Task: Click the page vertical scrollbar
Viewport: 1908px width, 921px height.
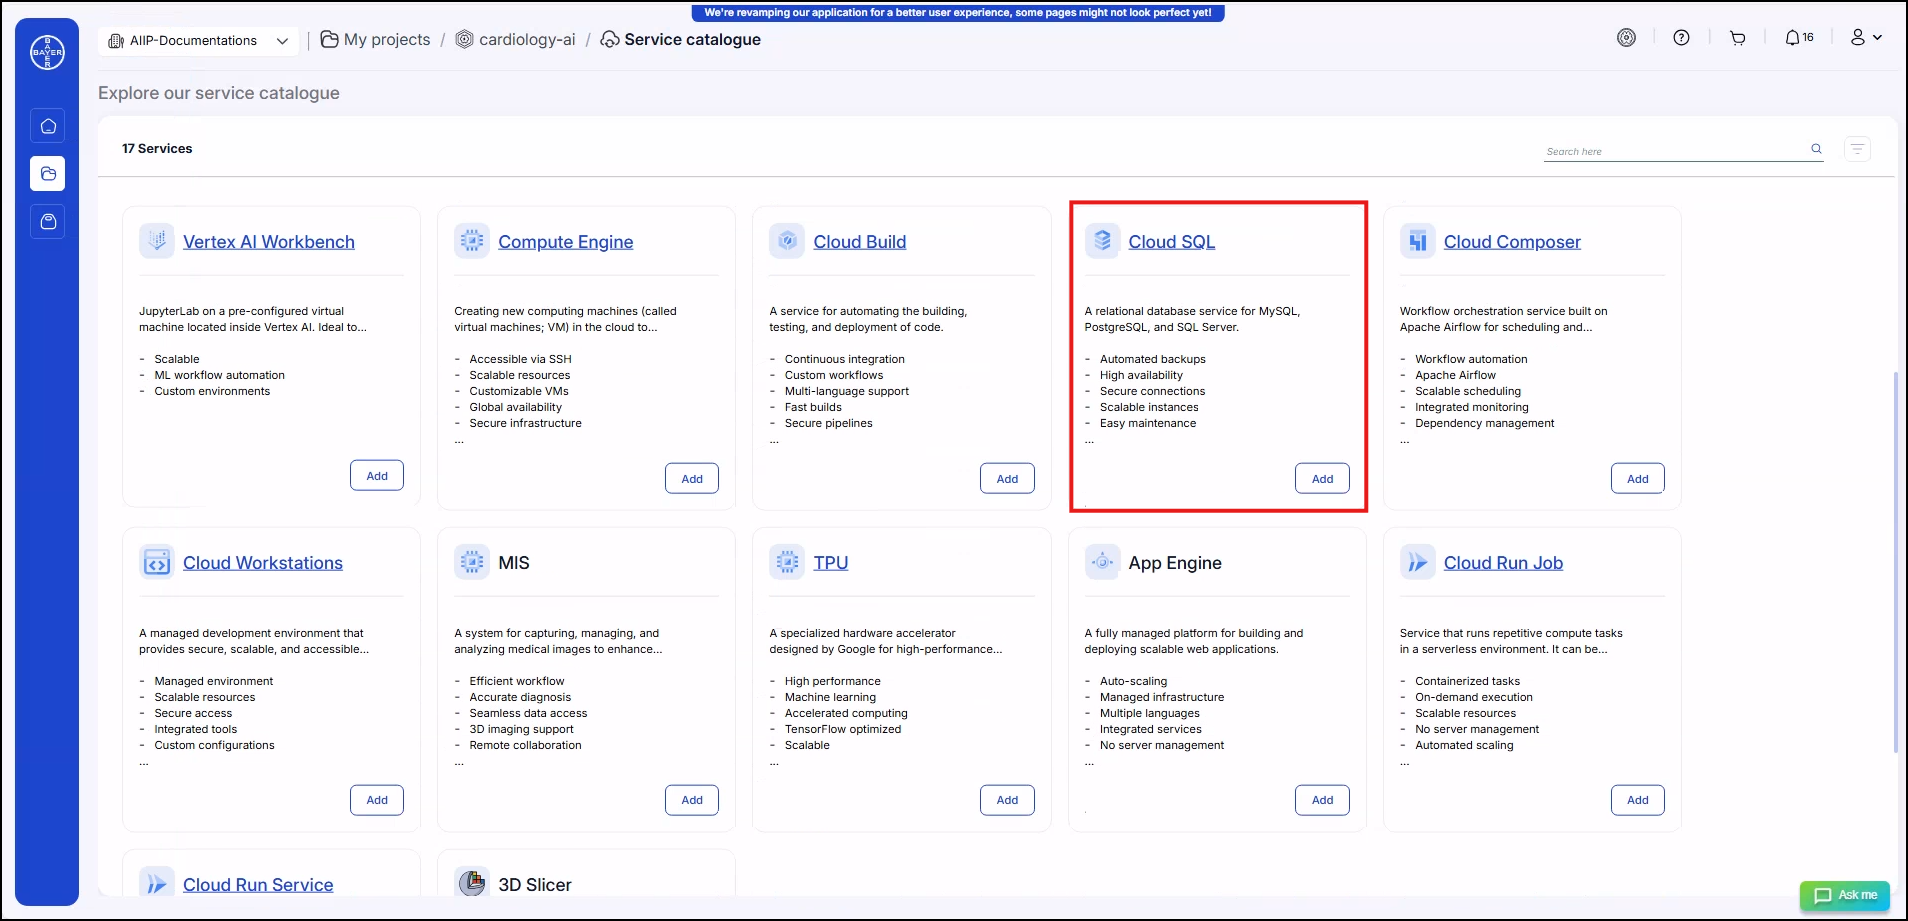Action: pyautogui.click(x=1895, y=562)
